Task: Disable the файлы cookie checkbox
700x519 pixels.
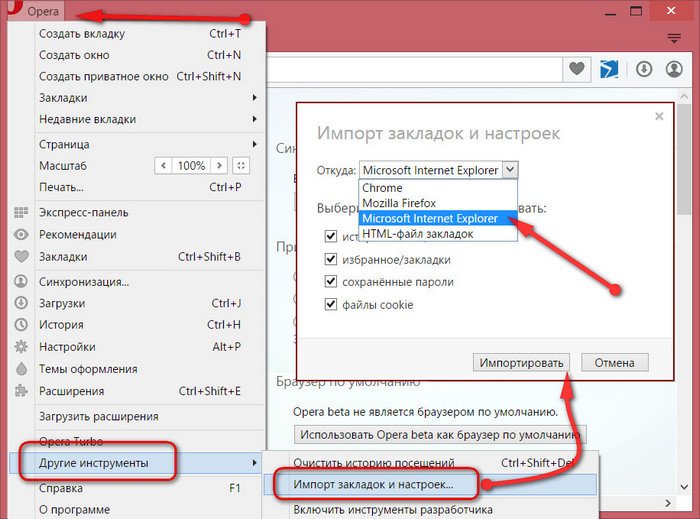Action: tap(331, 304)
